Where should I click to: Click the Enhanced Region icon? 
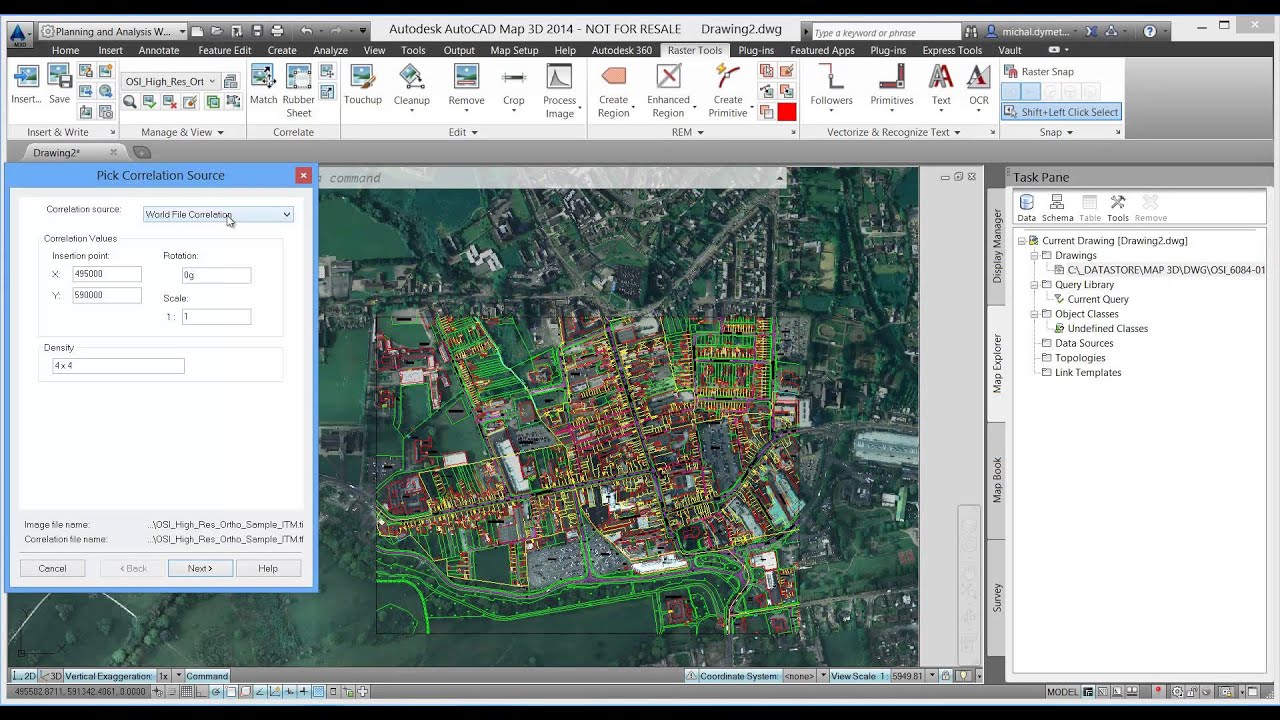coord(668,77)
